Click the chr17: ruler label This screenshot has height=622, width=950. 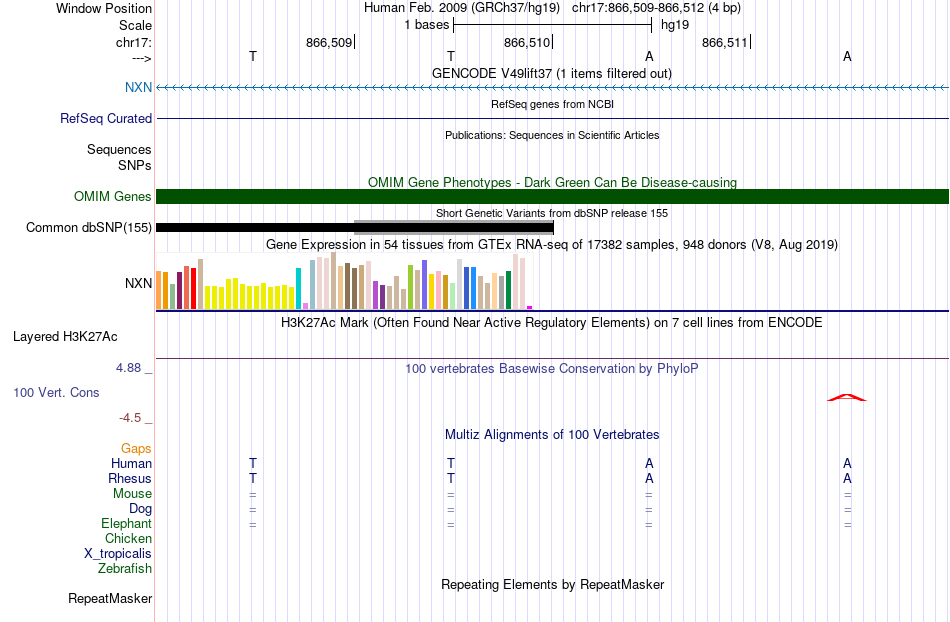click(x=134, y=42)
